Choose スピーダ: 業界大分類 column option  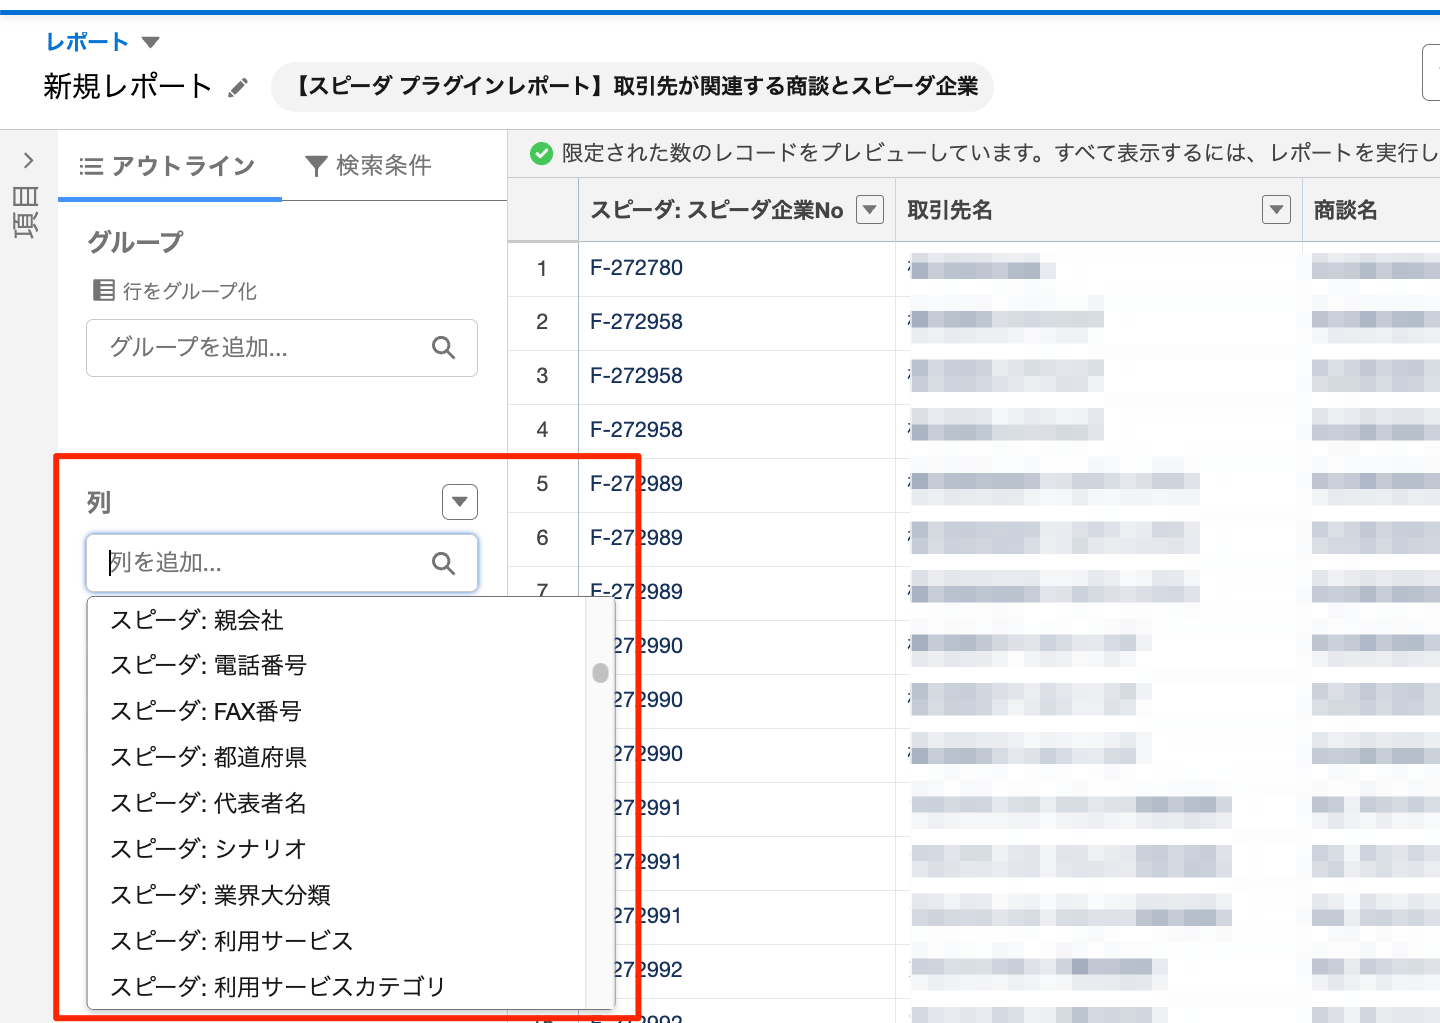click(x=220, y=895)
